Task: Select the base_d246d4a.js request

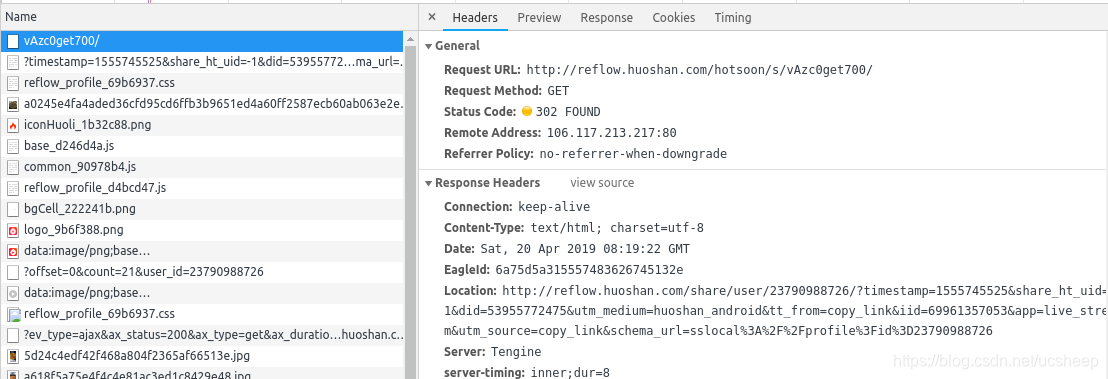Action: pyautogui.click(x=202, y=146)
